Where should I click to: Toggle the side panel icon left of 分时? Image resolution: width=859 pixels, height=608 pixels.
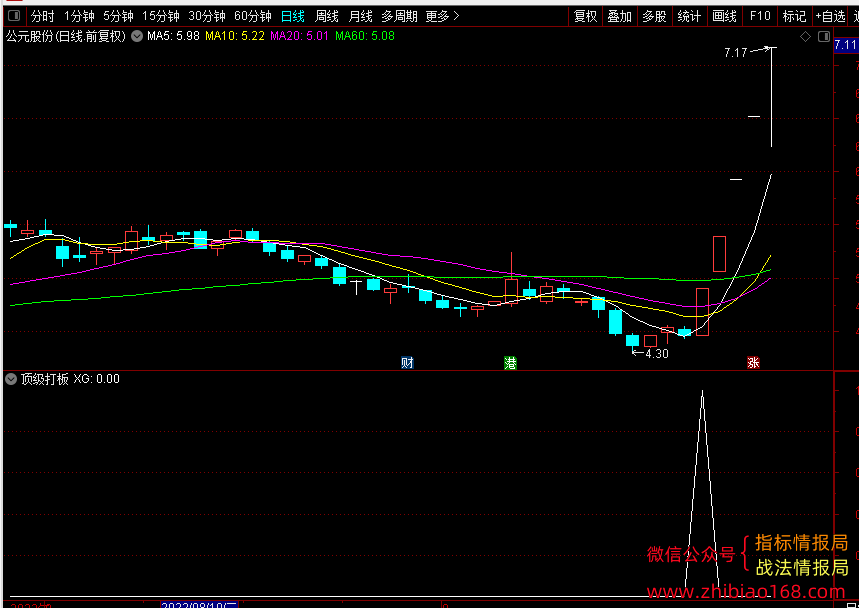[14, 16]
